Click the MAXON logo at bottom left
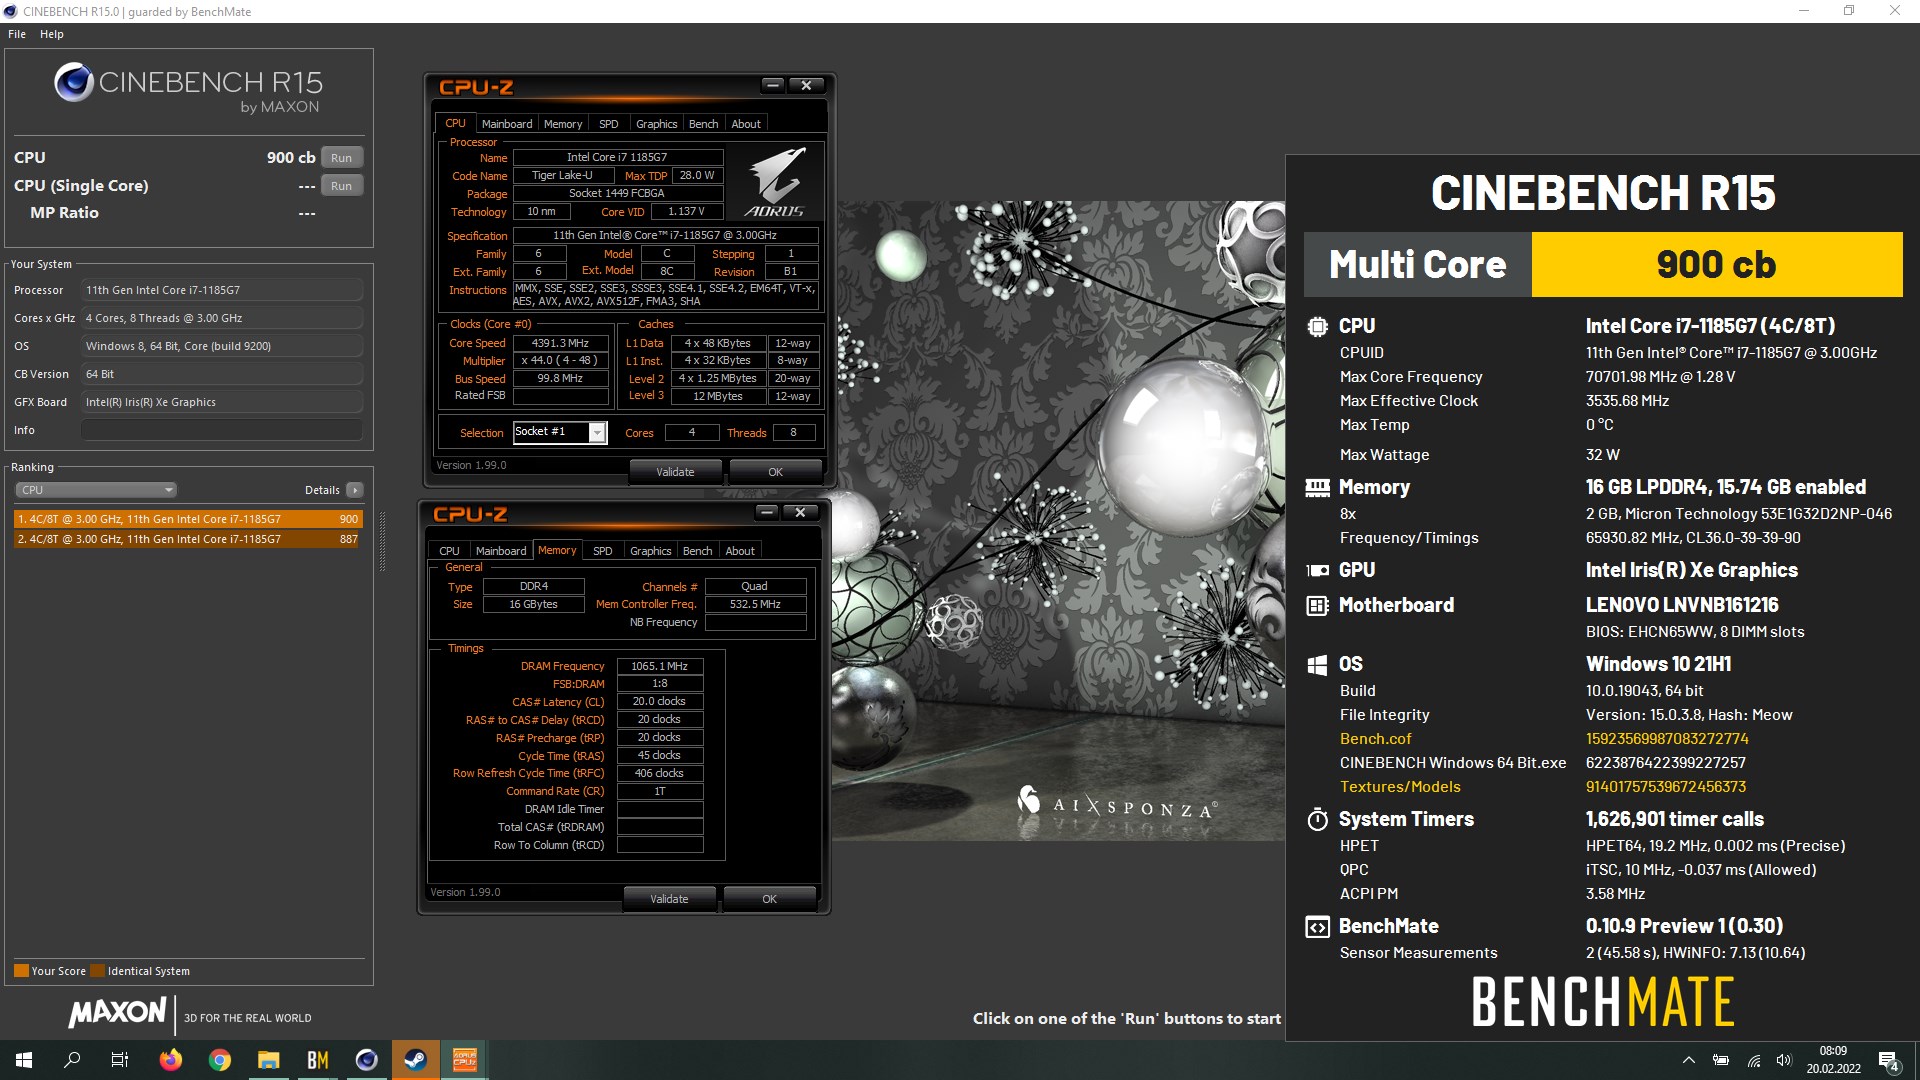 [117, 1013]
